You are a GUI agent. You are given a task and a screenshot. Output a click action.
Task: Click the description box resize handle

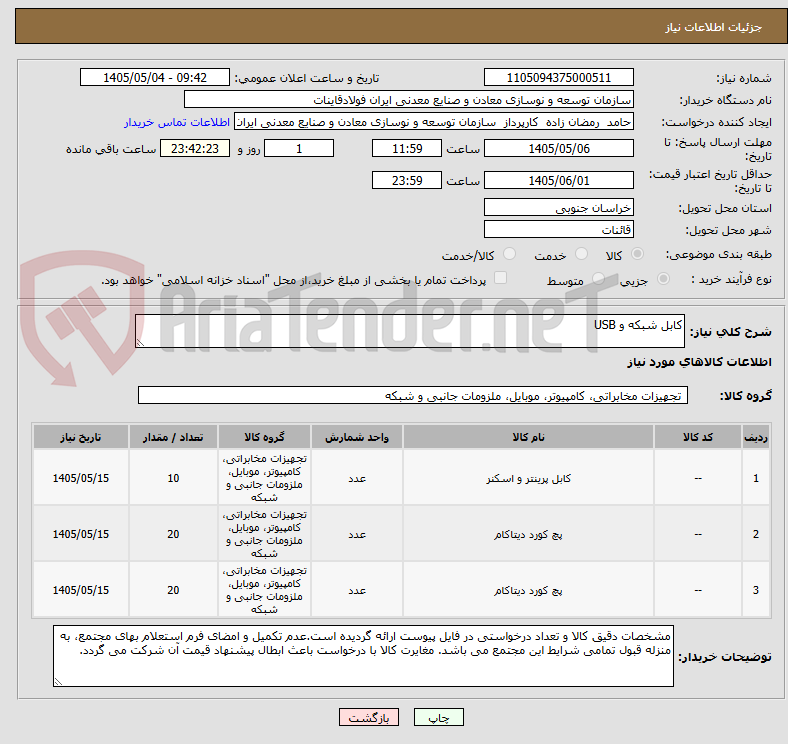pos(140,342)
